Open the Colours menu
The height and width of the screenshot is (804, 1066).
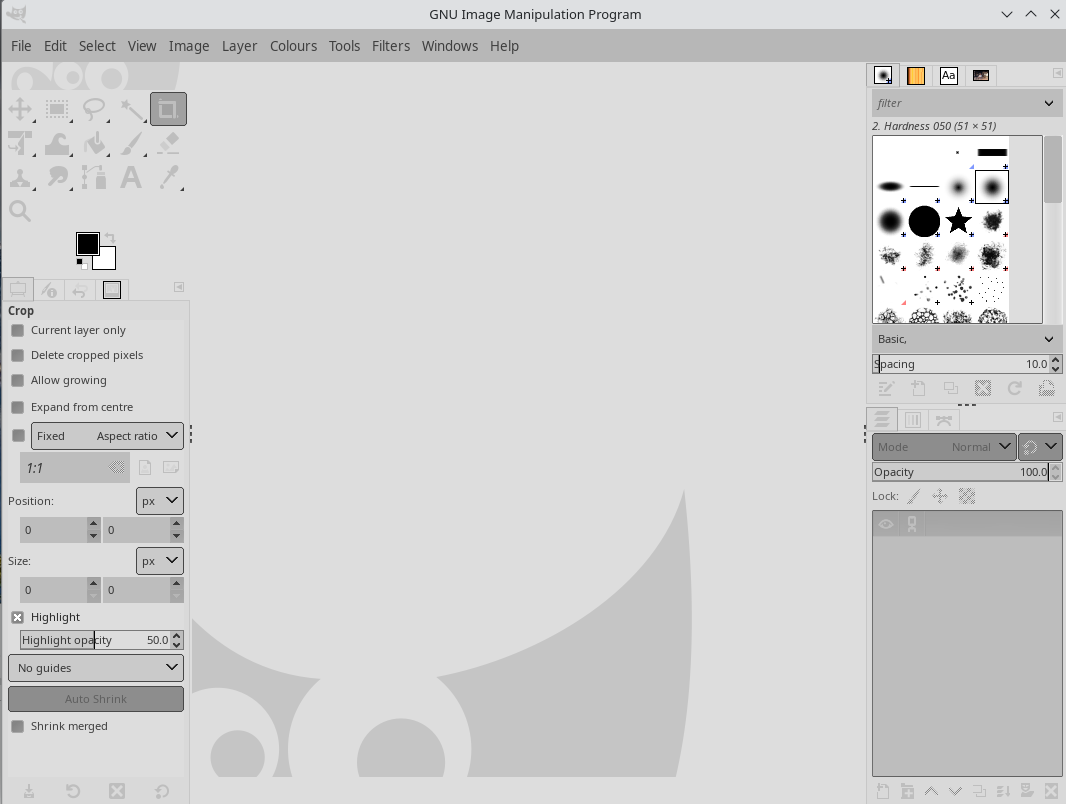pos(293,46)
